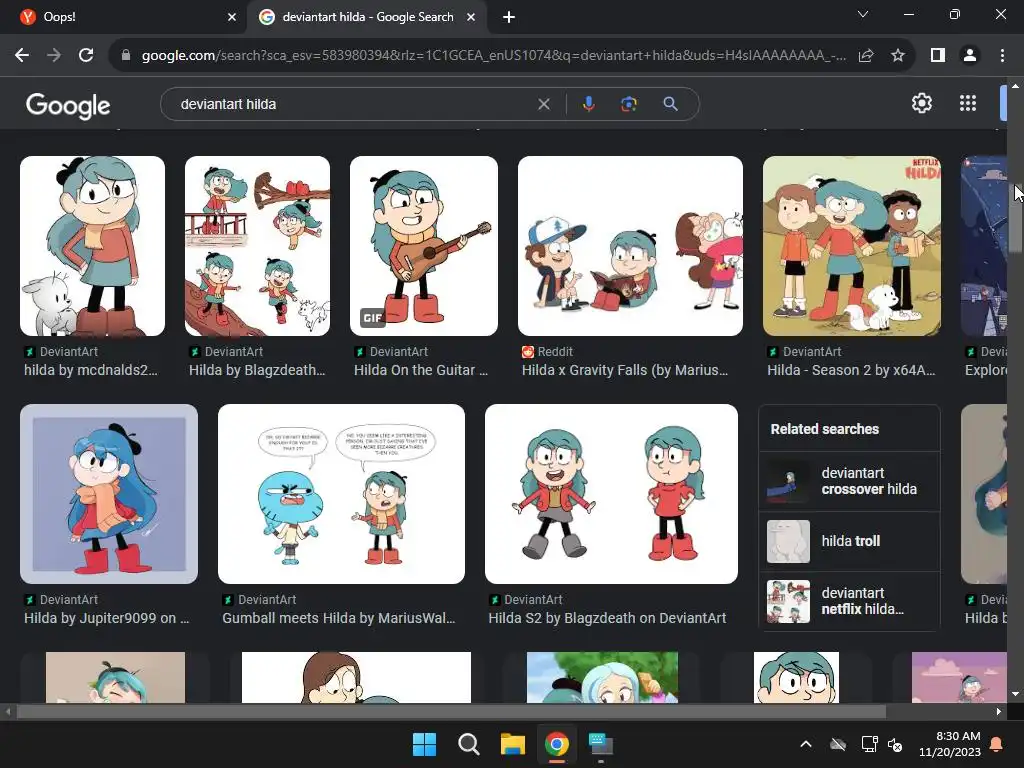Viewport: 1024px width, 768px height.
Task: Search by image with the Lens icon
Action: point(629,104)
